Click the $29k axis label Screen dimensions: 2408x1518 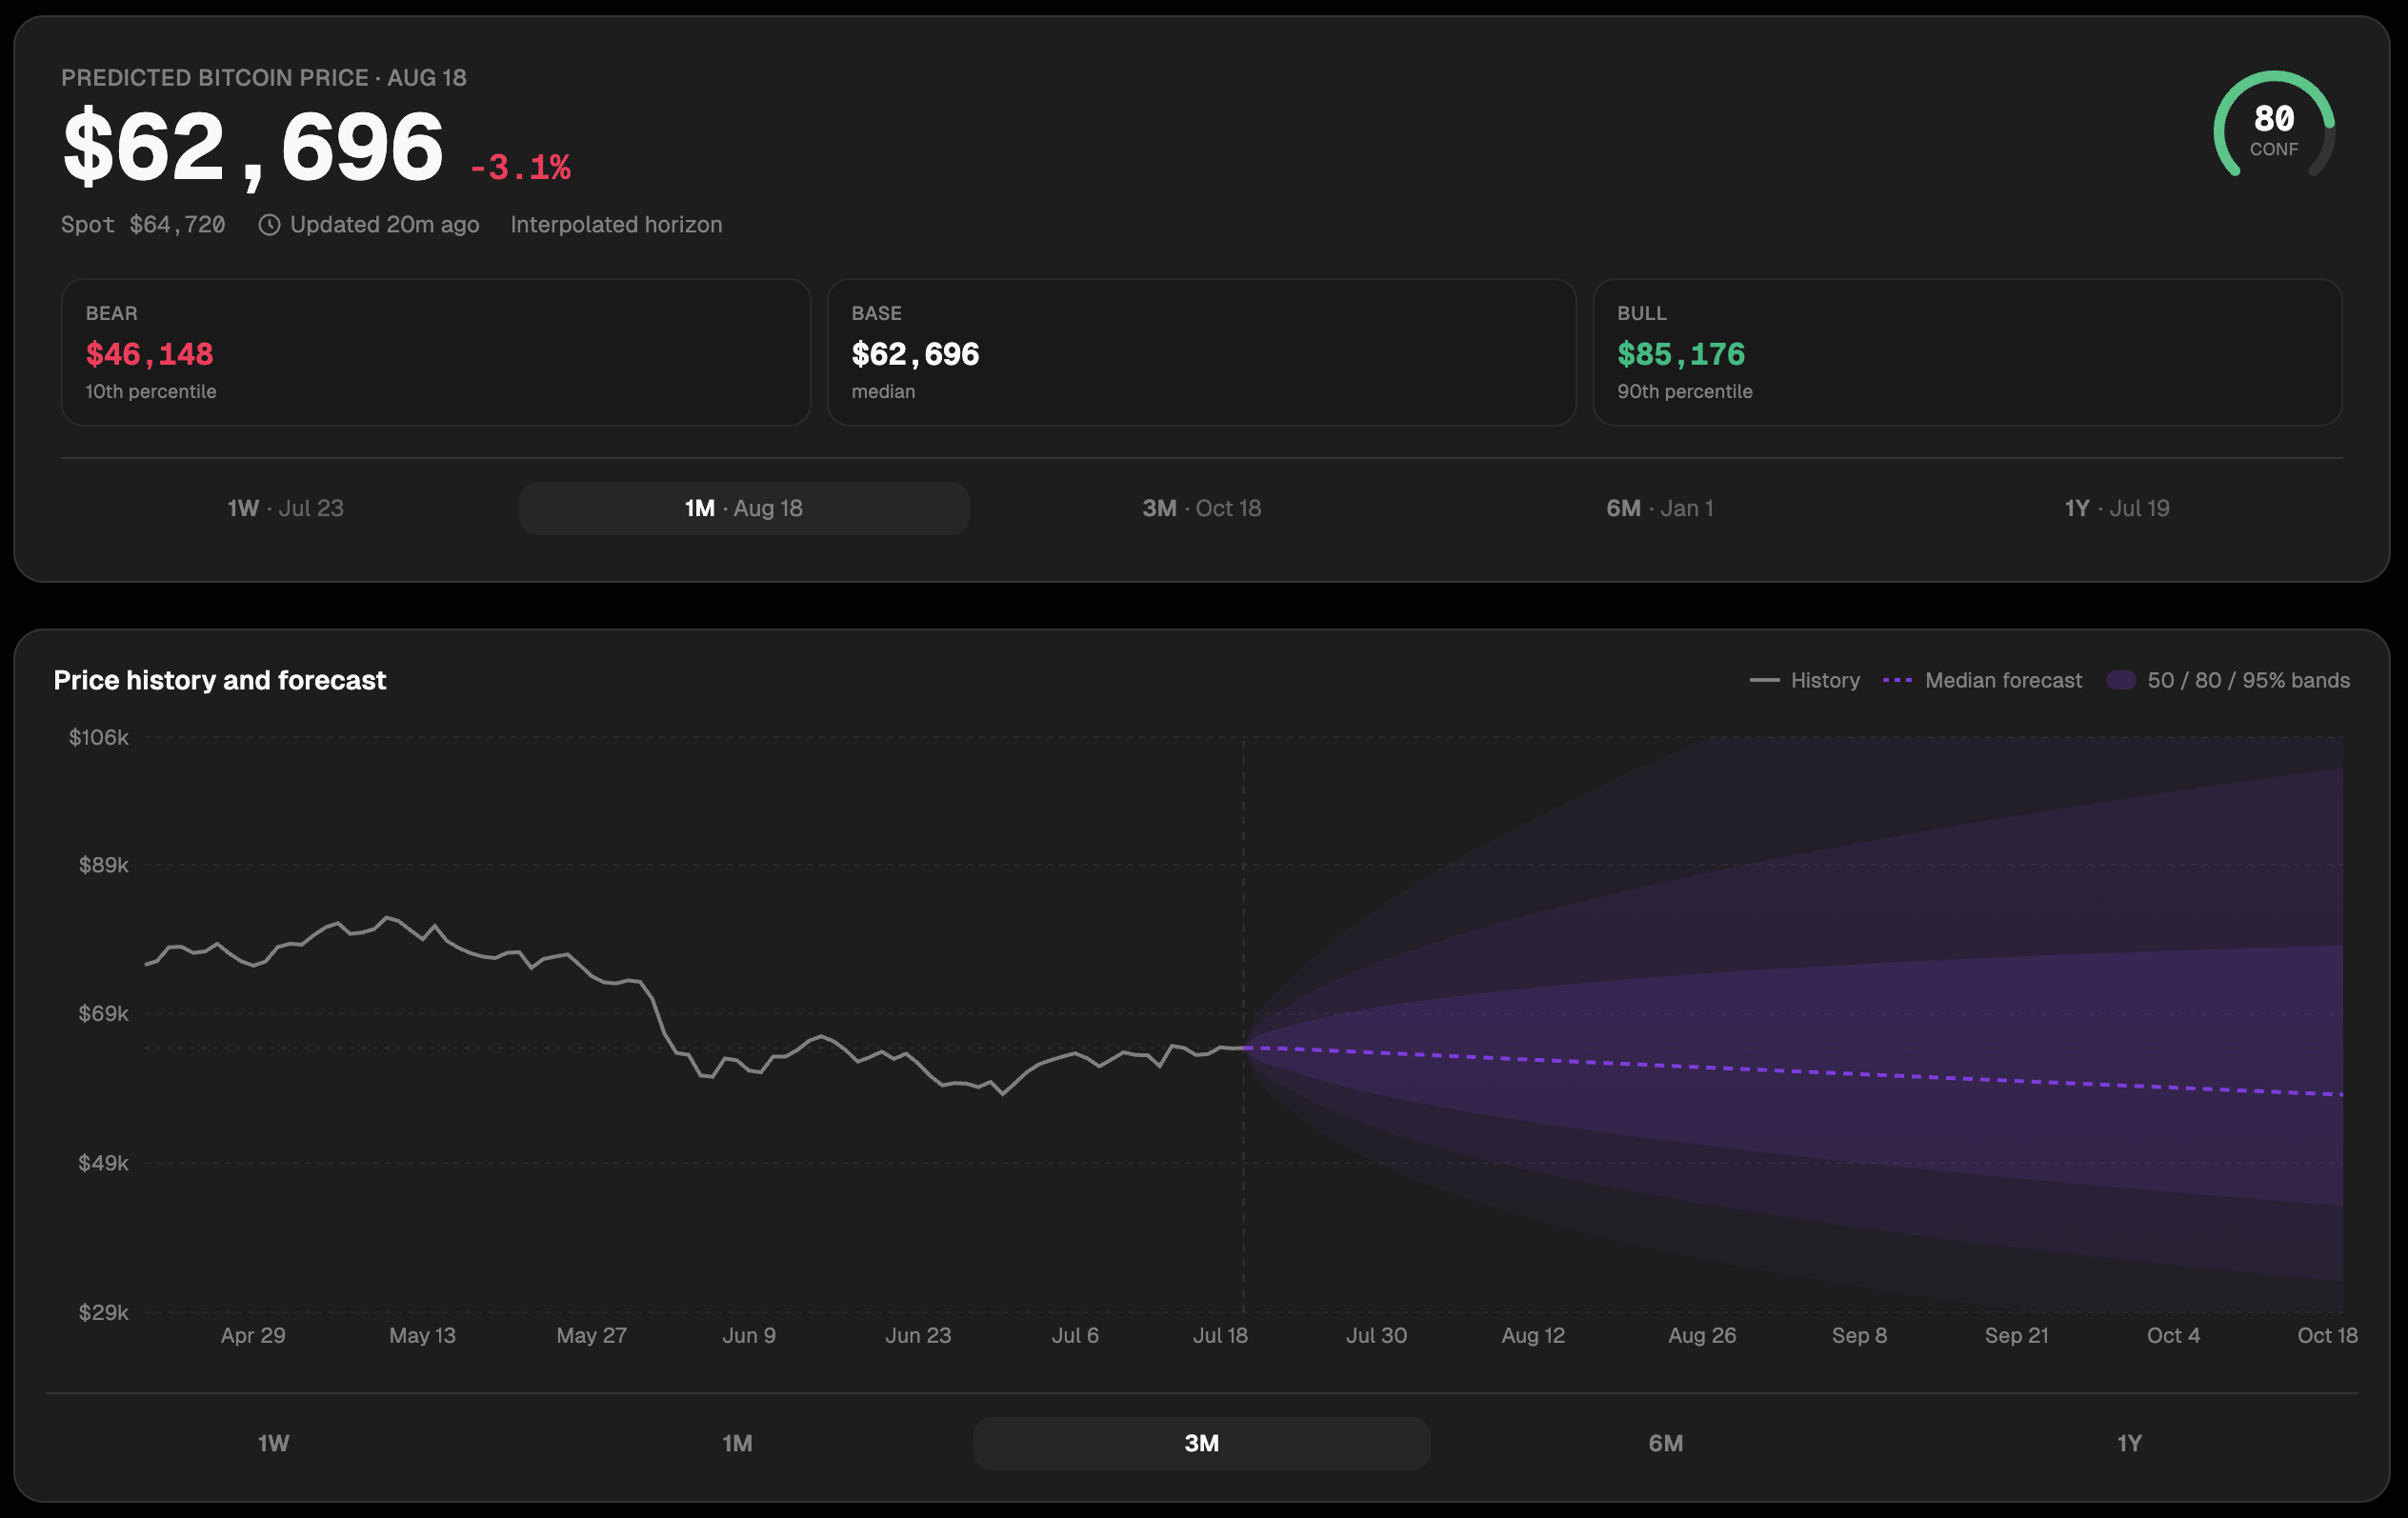click(x=104, y=1312)
